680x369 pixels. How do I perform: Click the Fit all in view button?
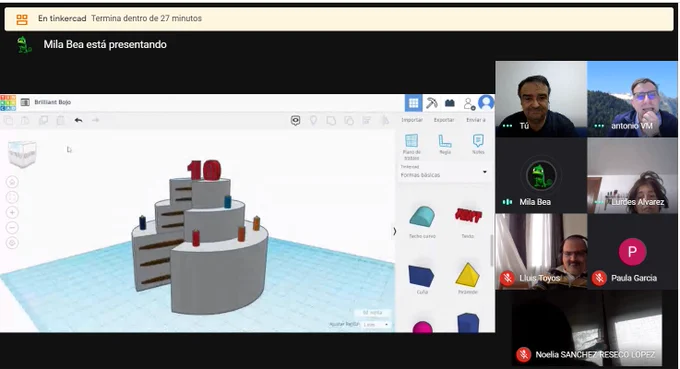pyautogui.click(x=12, y=197)
